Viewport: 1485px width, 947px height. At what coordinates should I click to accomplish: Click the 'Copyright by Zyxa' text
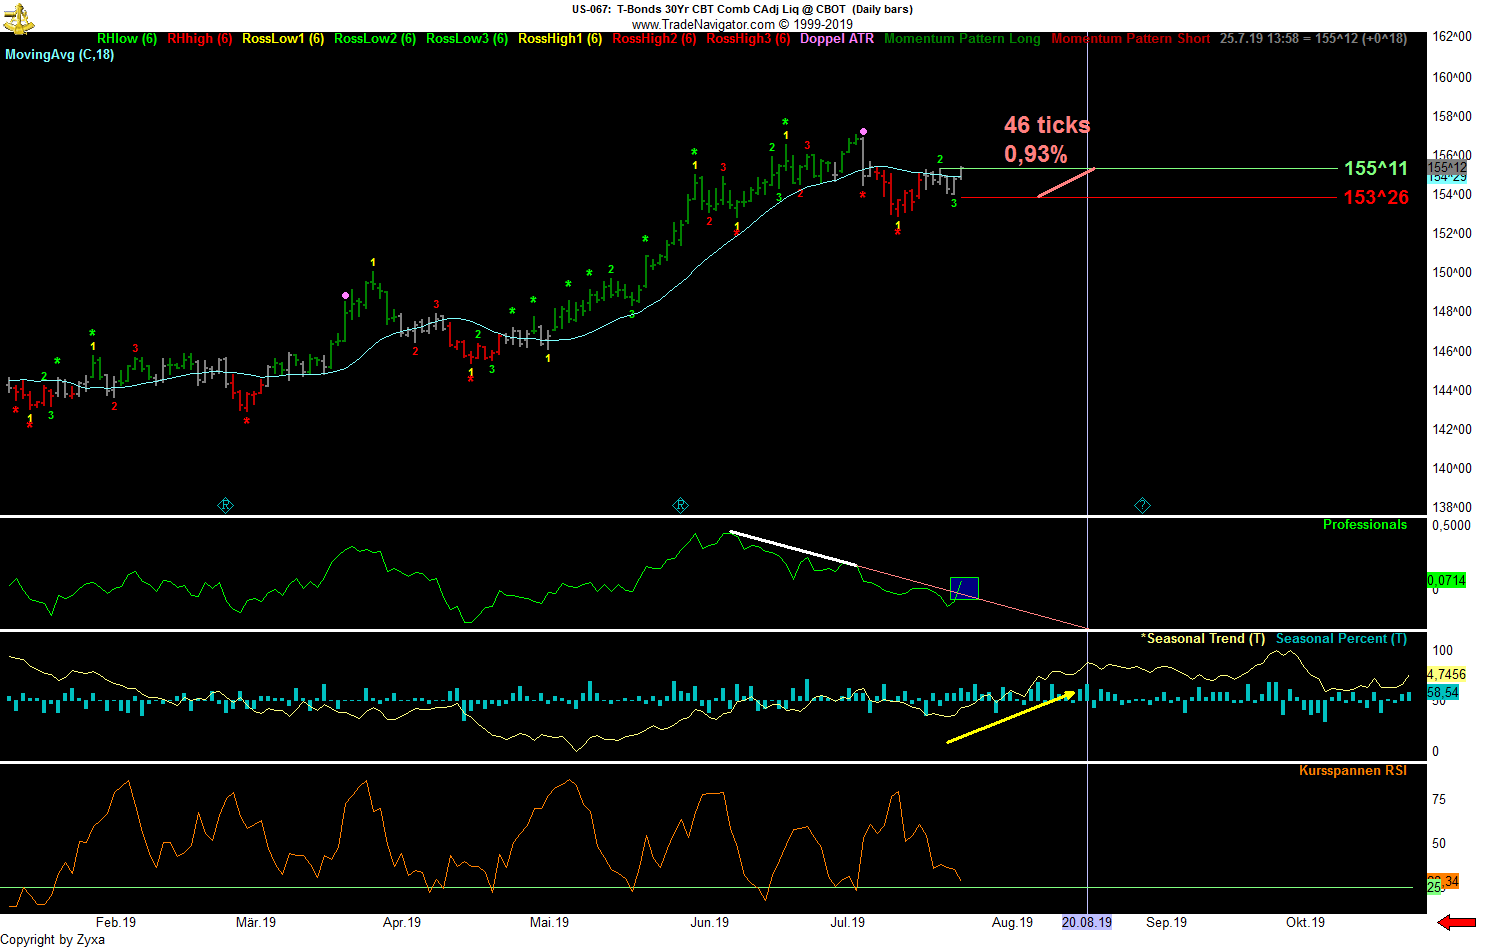53,939
